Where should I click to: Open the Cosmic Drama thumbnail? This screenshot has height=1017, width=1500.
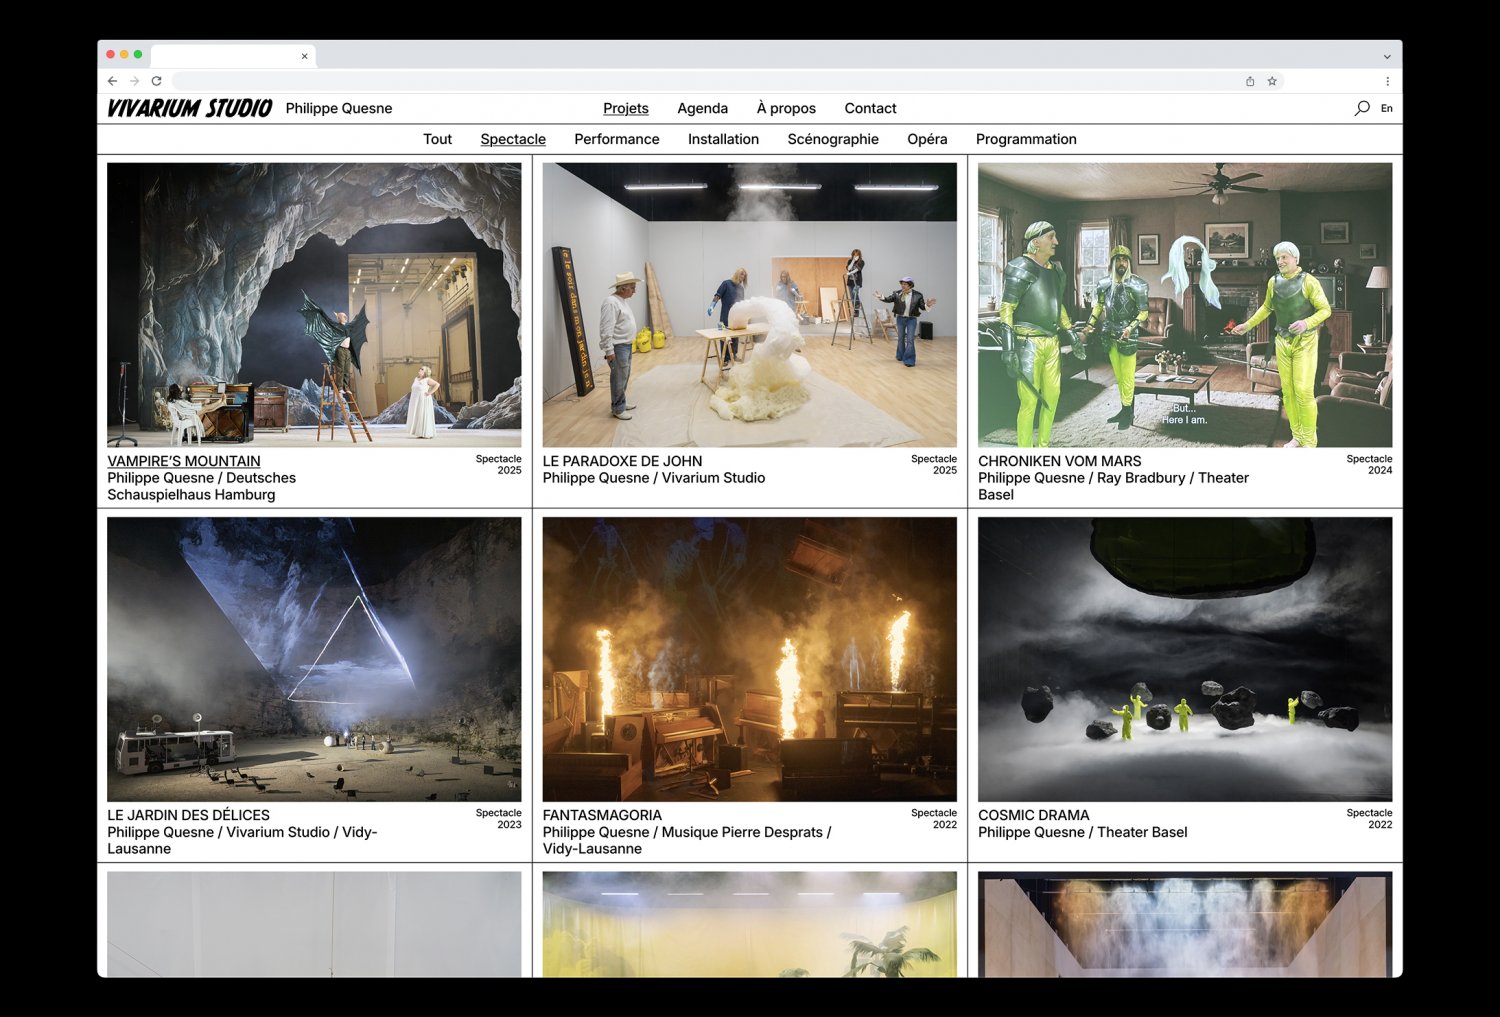tap(1185, 659)
